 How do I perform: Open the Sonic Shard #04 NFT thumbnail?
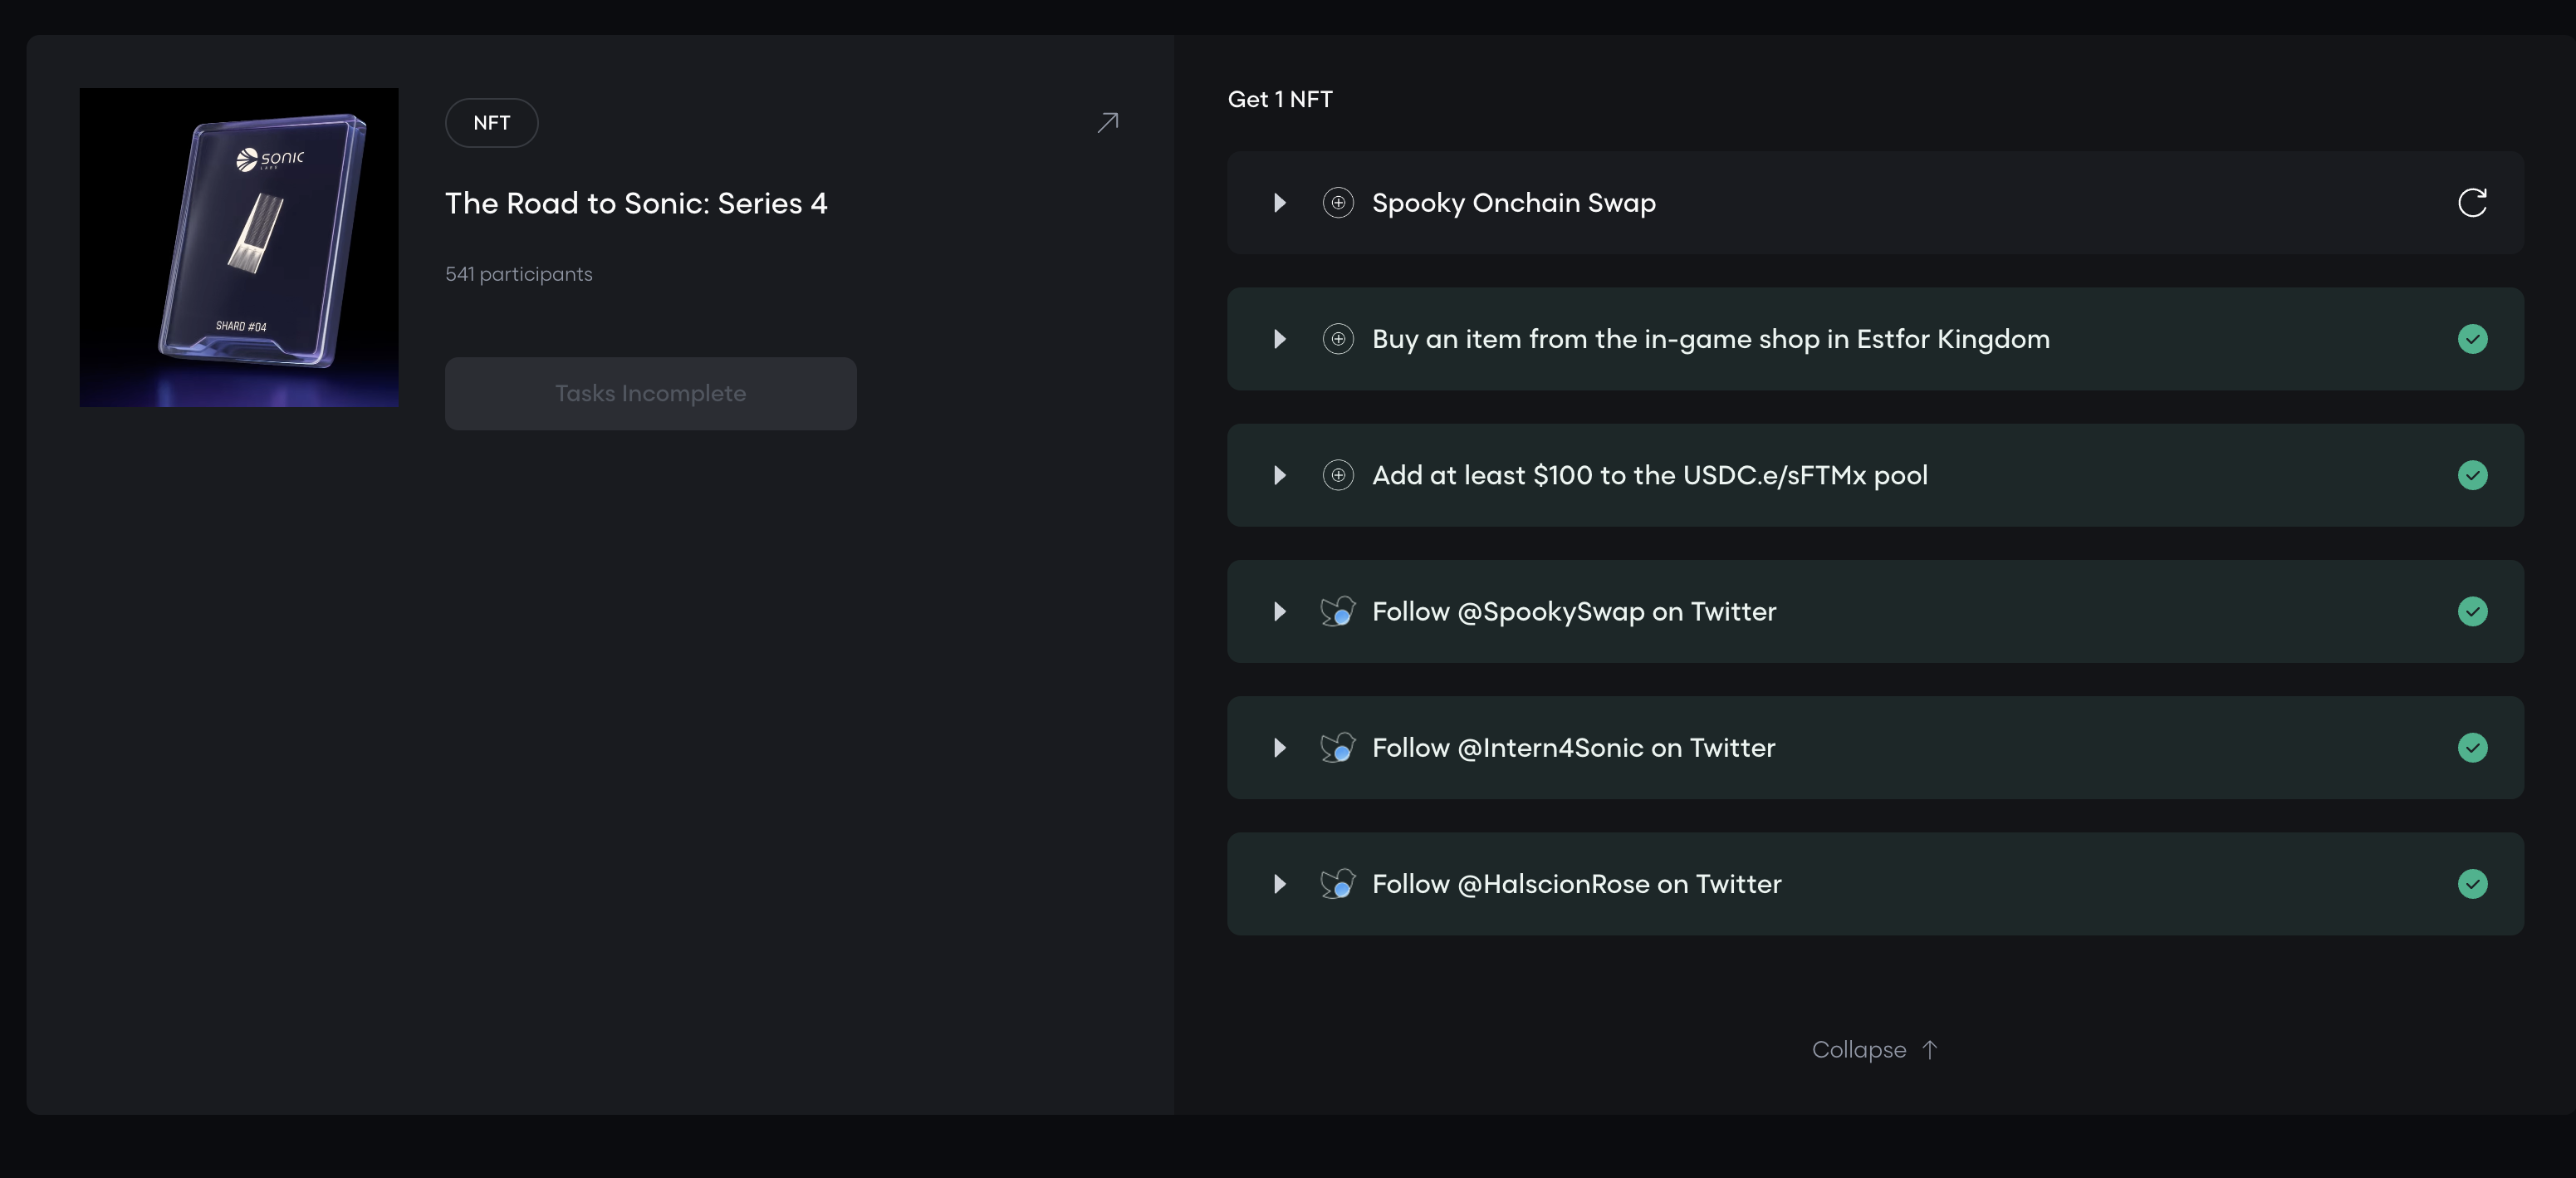239,247
